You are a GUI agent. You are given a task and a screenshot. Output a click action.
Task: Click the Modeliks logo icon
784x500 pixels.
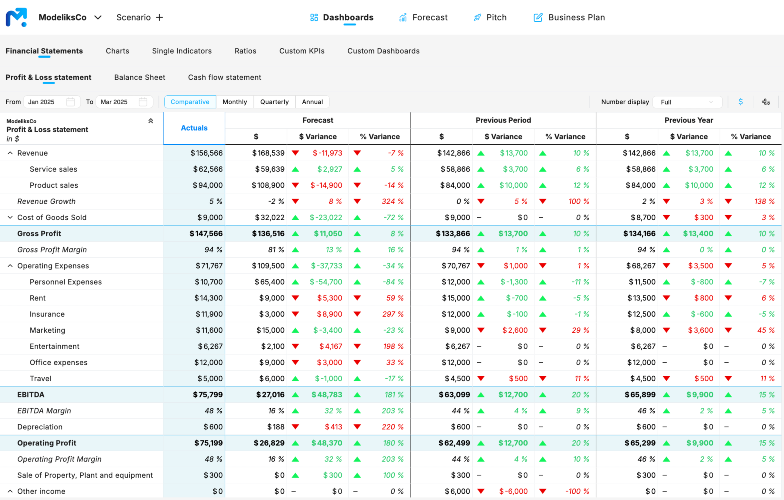click(16, 18)
